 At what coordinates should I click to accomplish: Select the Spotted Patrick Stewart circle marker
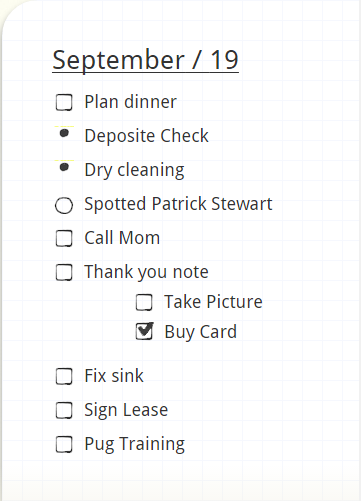64,205
